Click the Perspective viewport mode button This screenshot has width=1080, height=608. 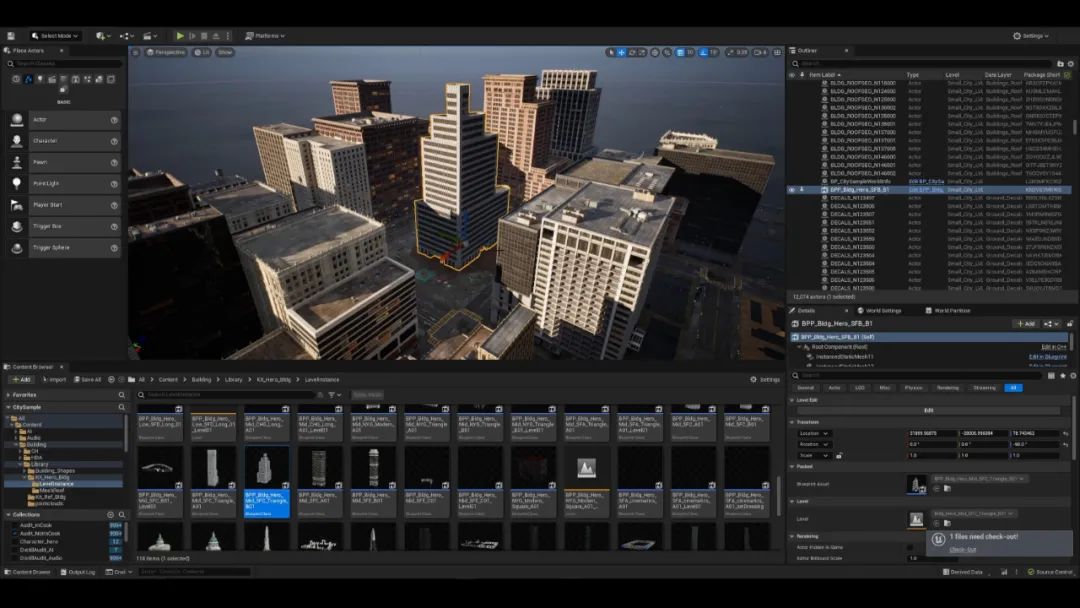[x=165, y=52]
